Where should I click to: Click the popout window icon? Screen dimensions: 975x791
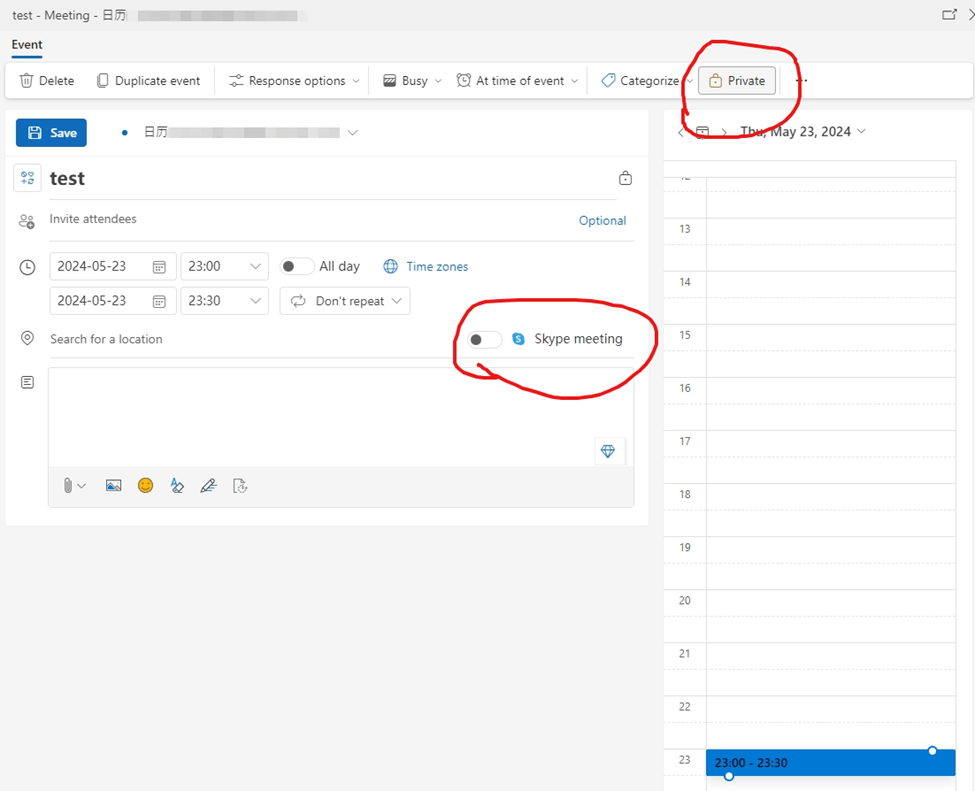coord(950,14)
